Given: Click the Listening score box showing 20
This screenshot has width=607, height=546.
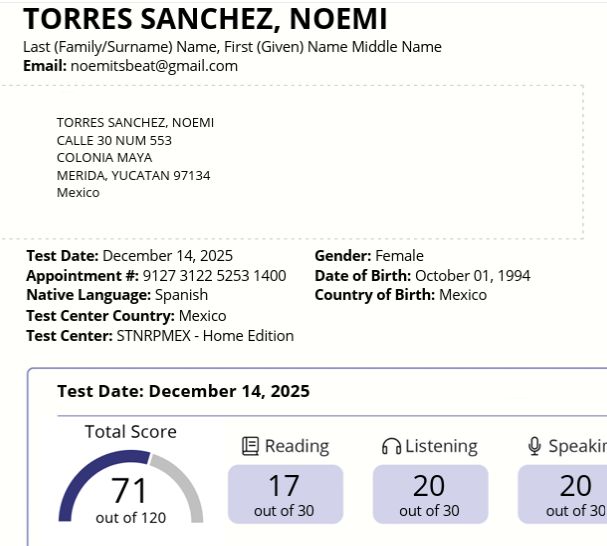Looking at the screenshot, I should [x=430, y=494].
